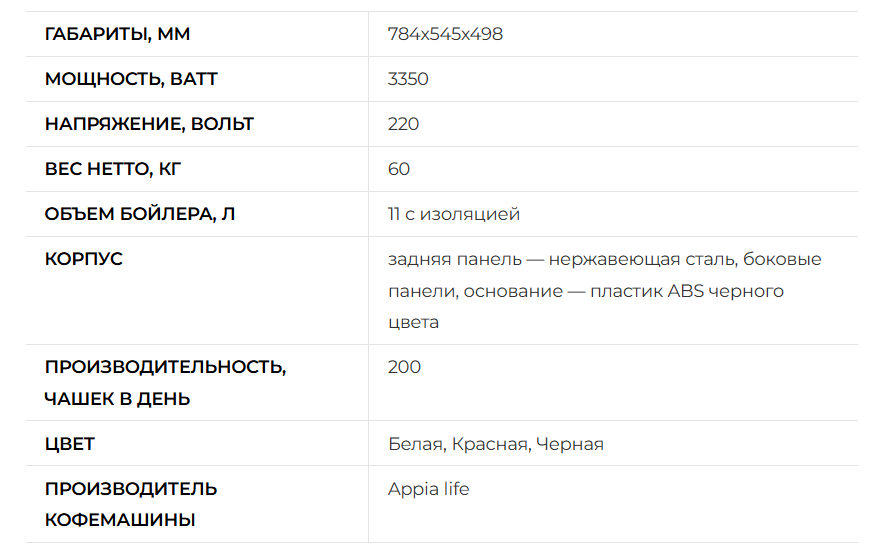Click the body description mentioning нержавеющая сталь
Image resolution: width=883 pixels, height=552 pixels.
point(604,291)
